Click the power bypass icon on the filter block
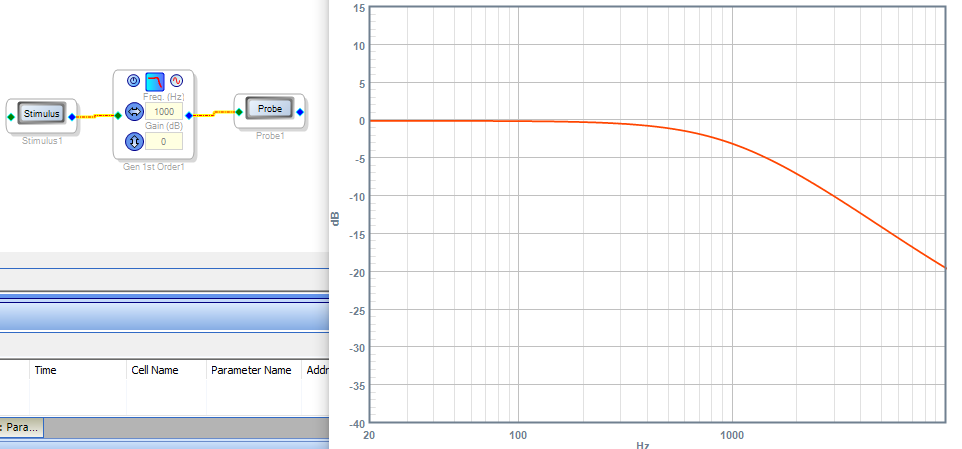This screenshot has height=449, width=962. point(133,80)
